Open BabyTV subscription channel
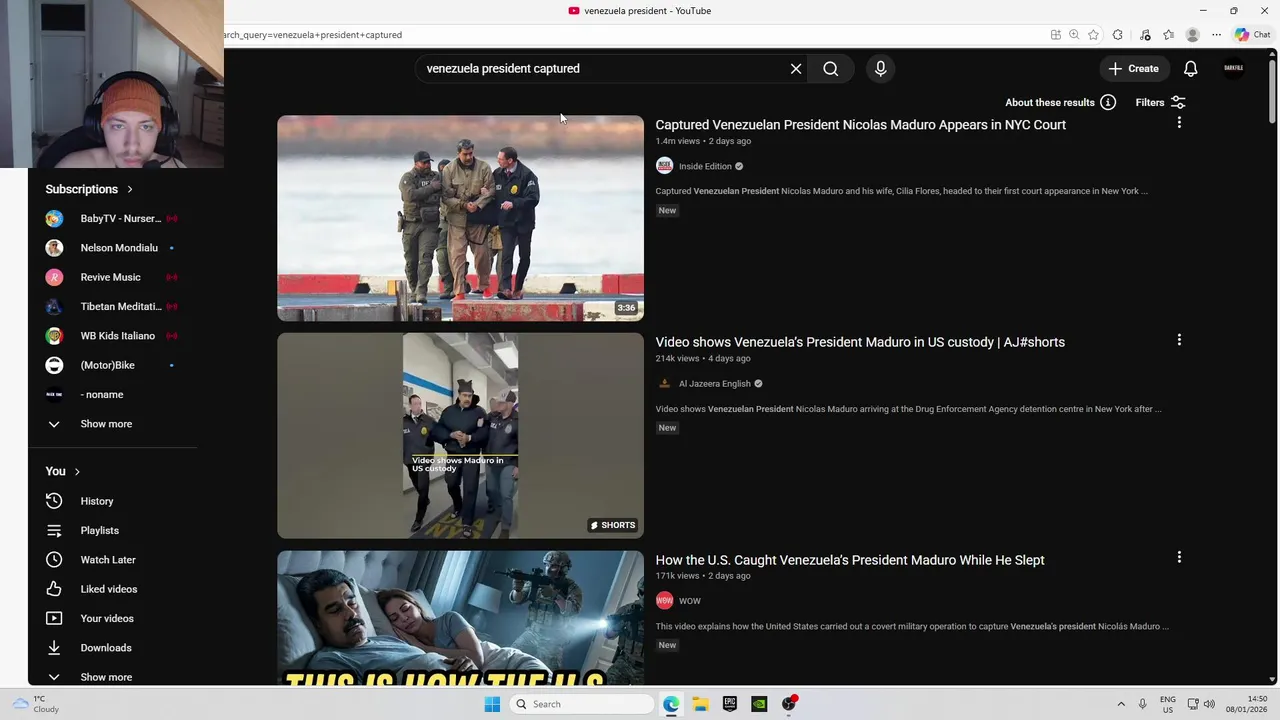 click(112, 218)
